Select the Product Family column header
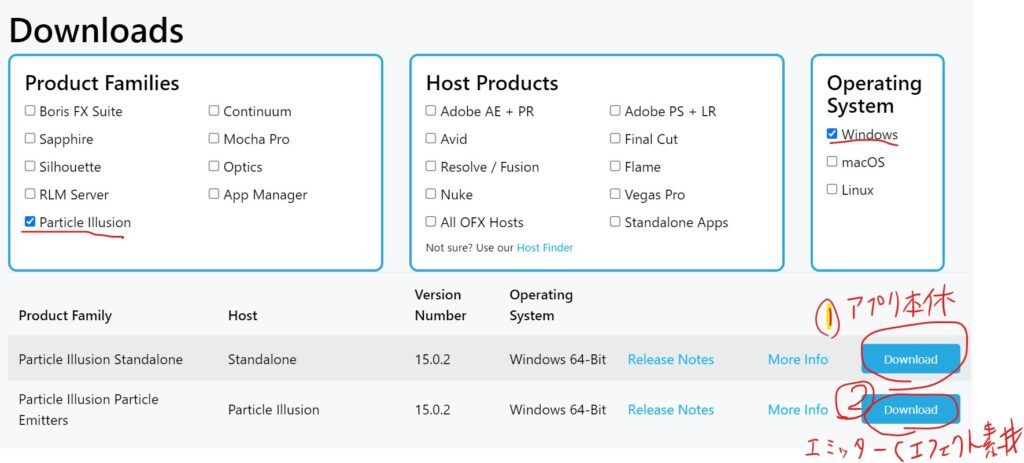 point(65,315)
